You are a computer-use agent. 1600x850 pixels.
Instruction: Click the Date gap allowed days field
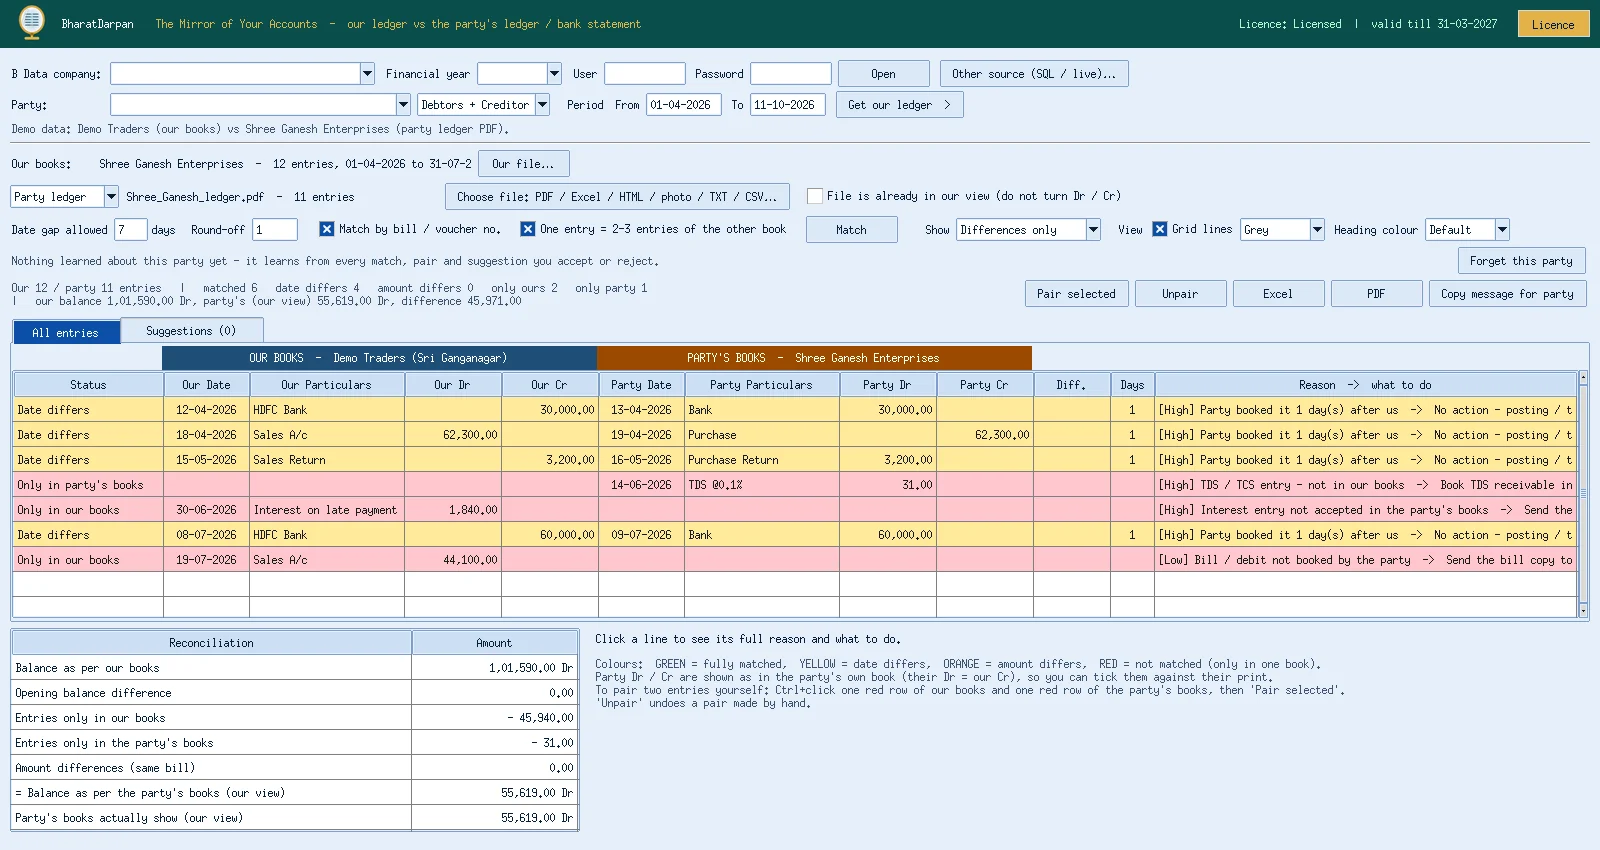[x=131, y=230]
